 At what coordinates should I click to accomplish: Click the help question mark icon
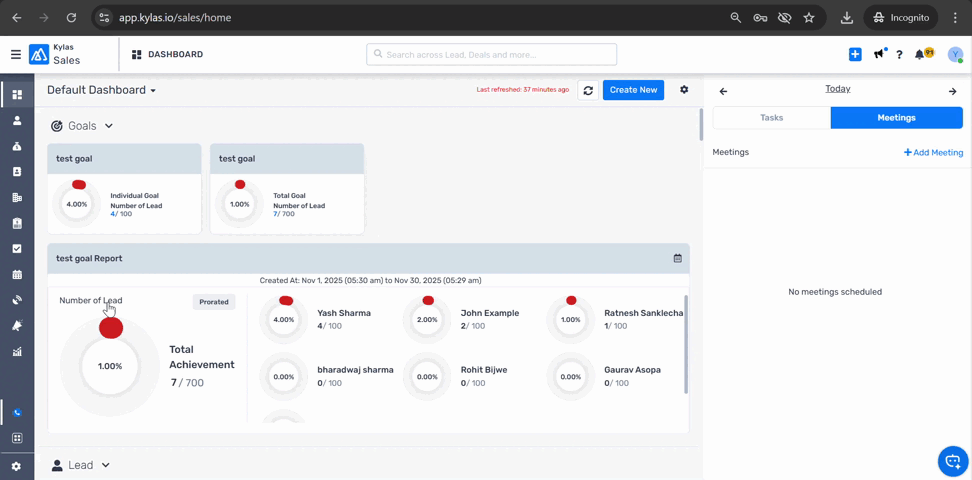coord(899,55)
